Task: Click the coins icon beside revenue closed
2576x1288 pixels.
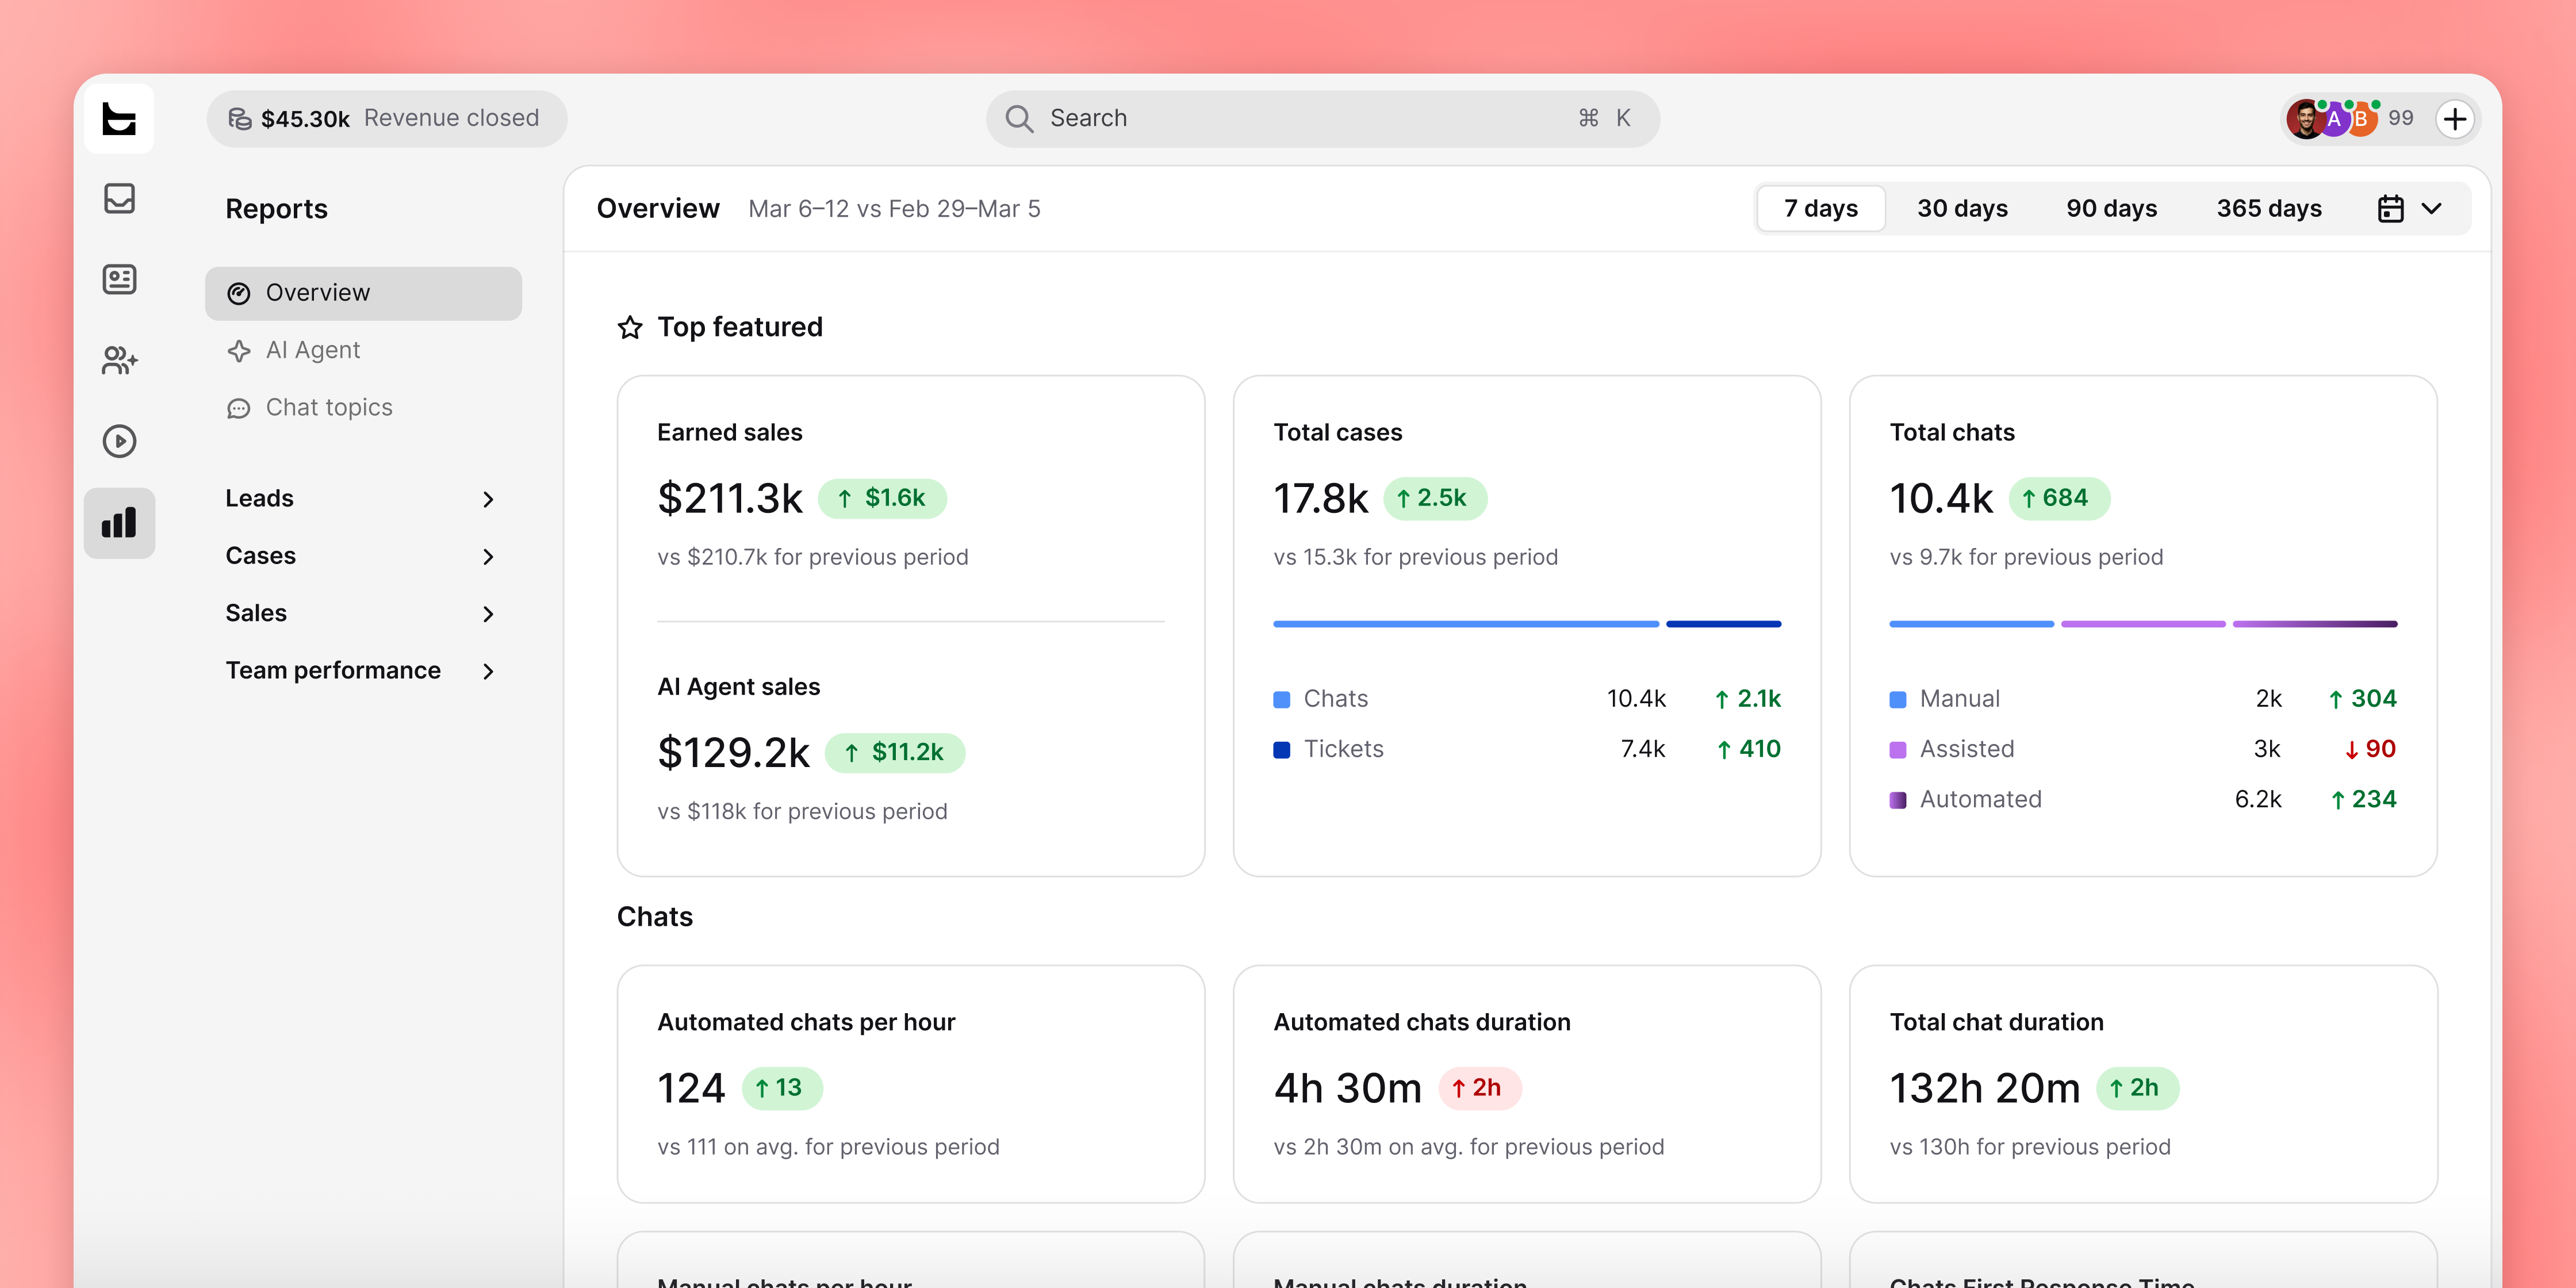Action: 240,119
